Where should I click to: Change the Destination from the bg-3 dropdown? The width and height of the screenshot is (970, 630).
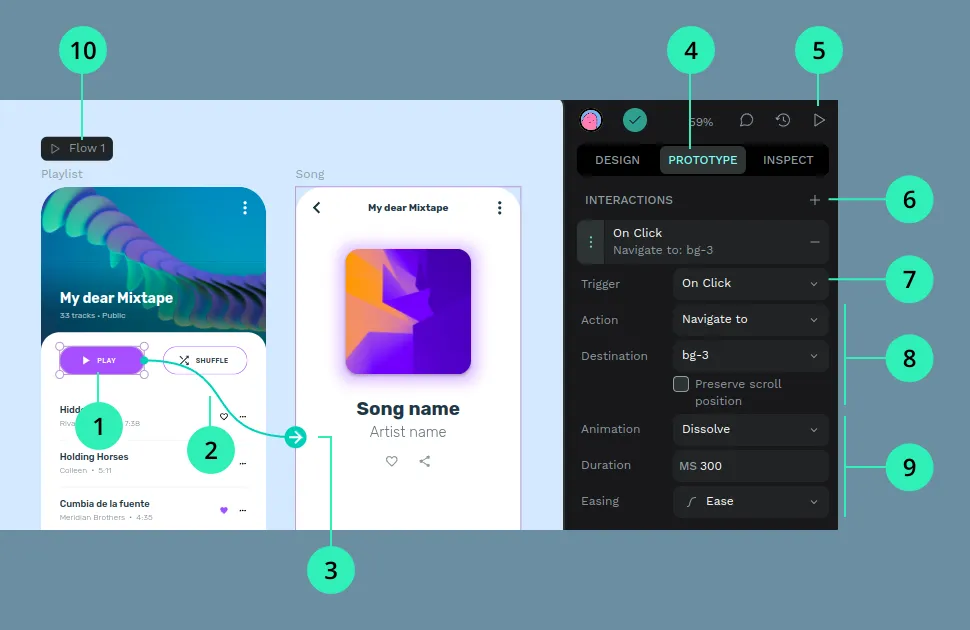(750, 355)
